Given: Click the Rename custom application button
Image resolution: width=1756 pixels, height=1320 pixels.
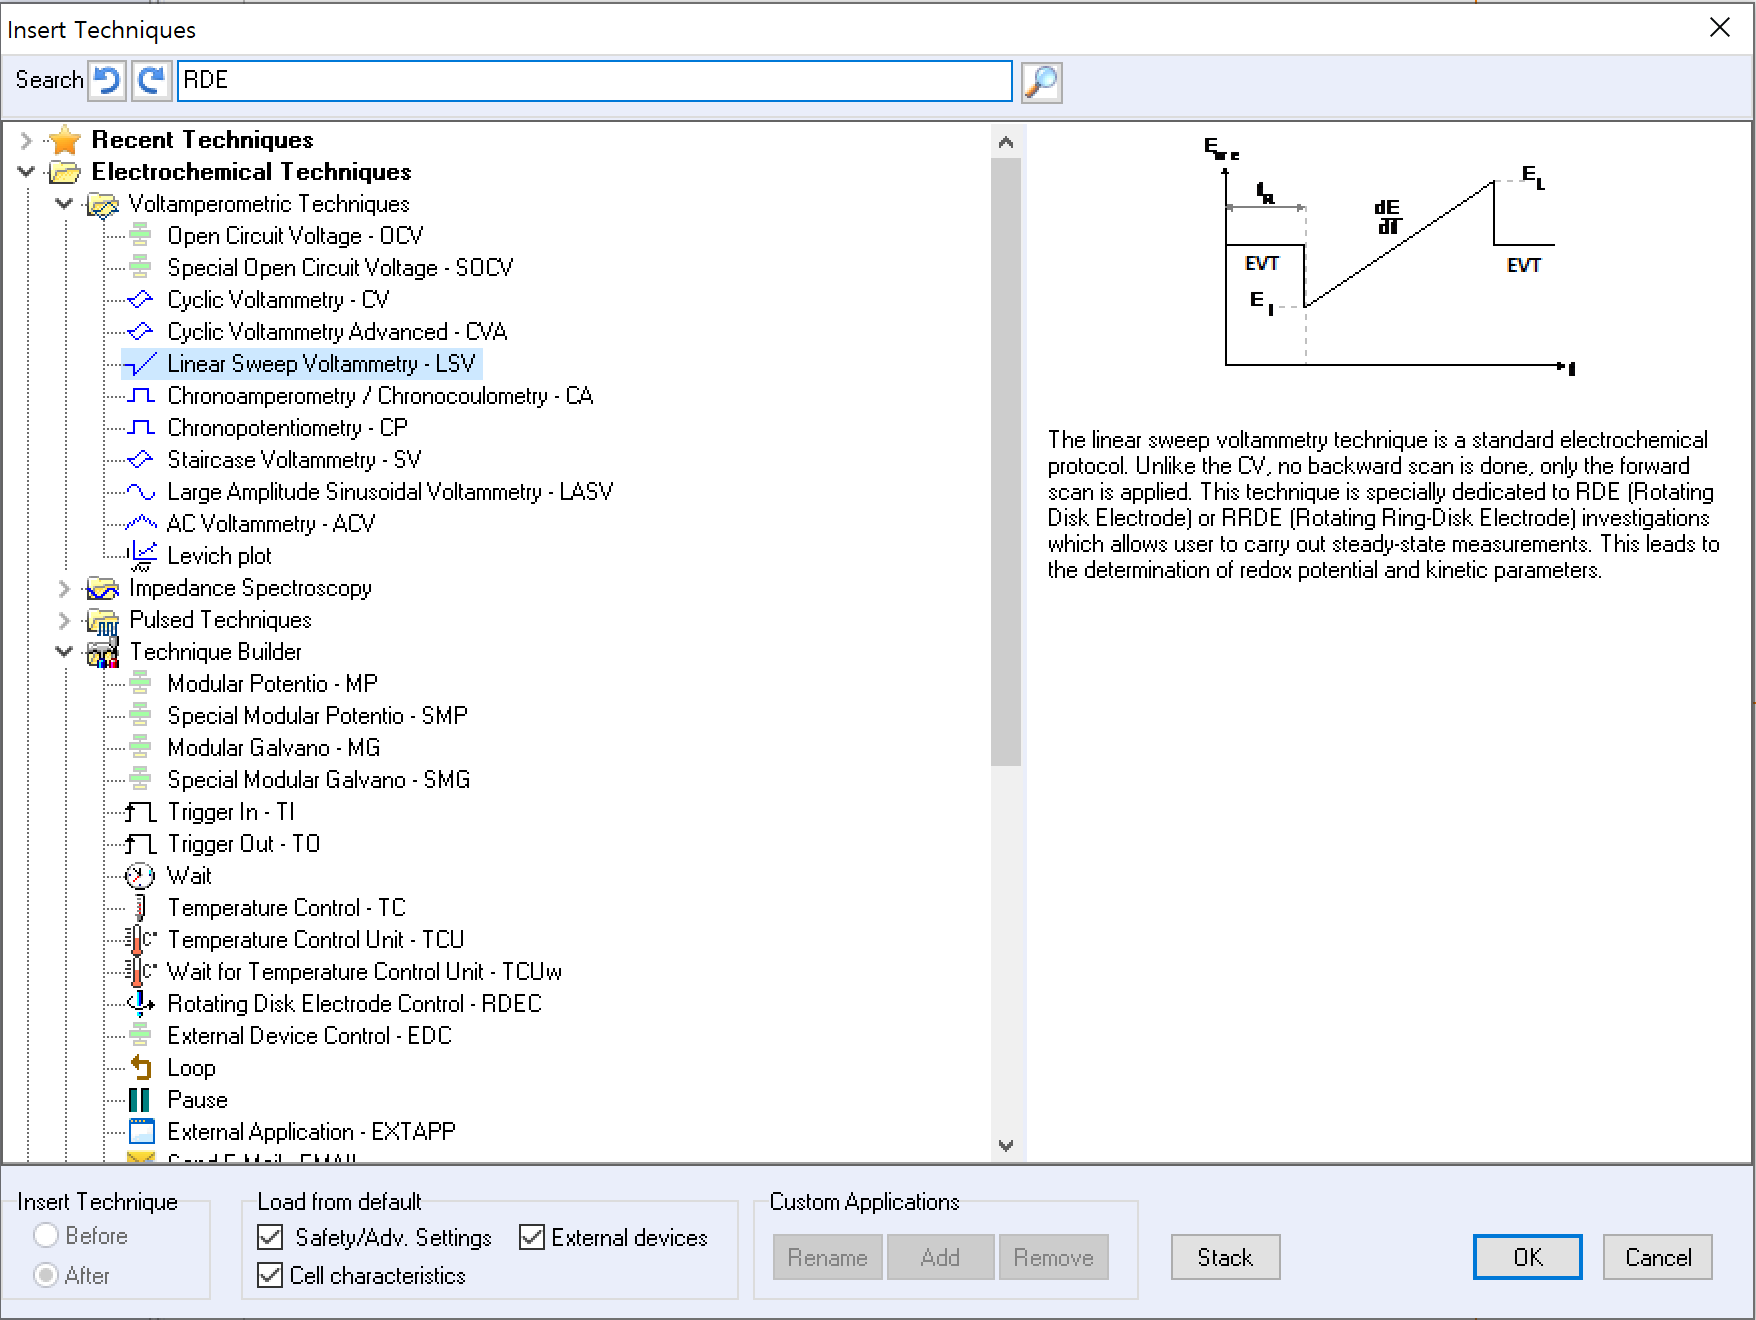Looking at the screenshot, I should (827, 1257).
